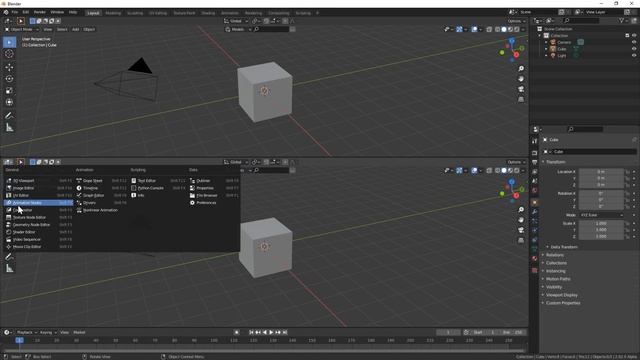Open the Modifier properties wrench tab
The width and height of the screenshot is (640, 360).
(535, 212)
